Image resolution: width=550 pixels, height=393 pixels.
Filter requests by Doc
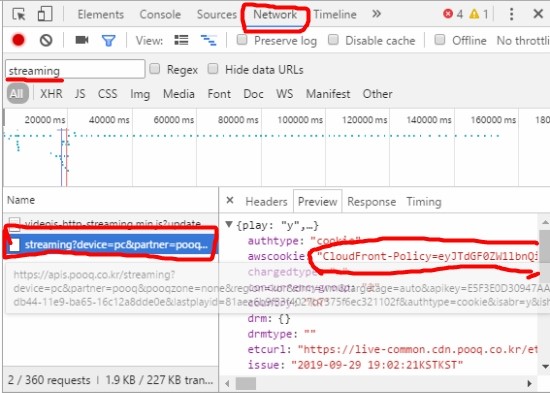click(x=253, y=94)
